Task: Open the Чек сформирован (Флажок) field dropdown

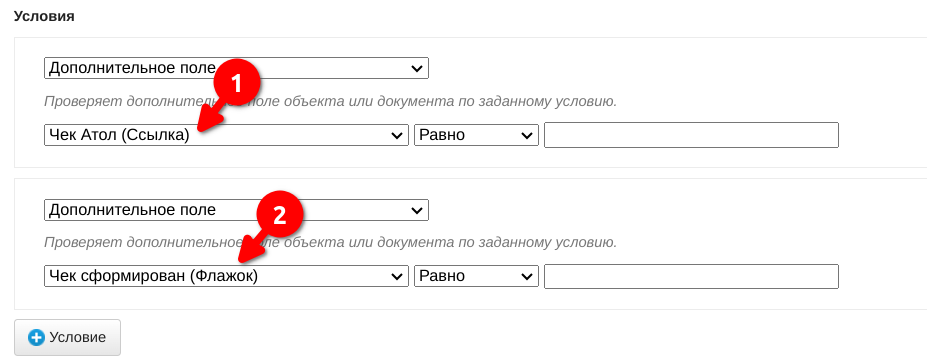Action: (226, 276)
